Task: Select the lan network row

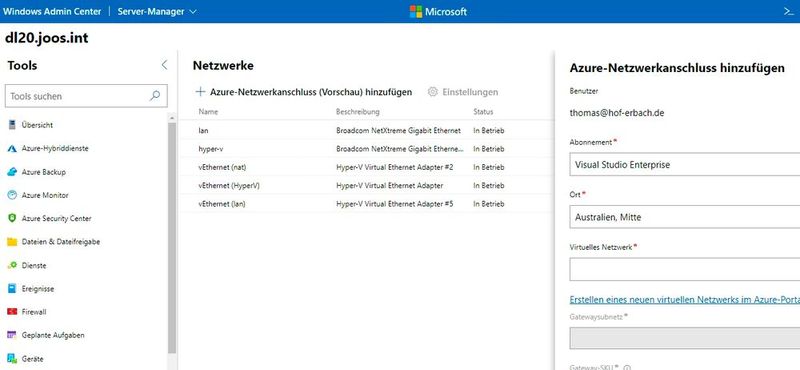Action: [366, 131]
